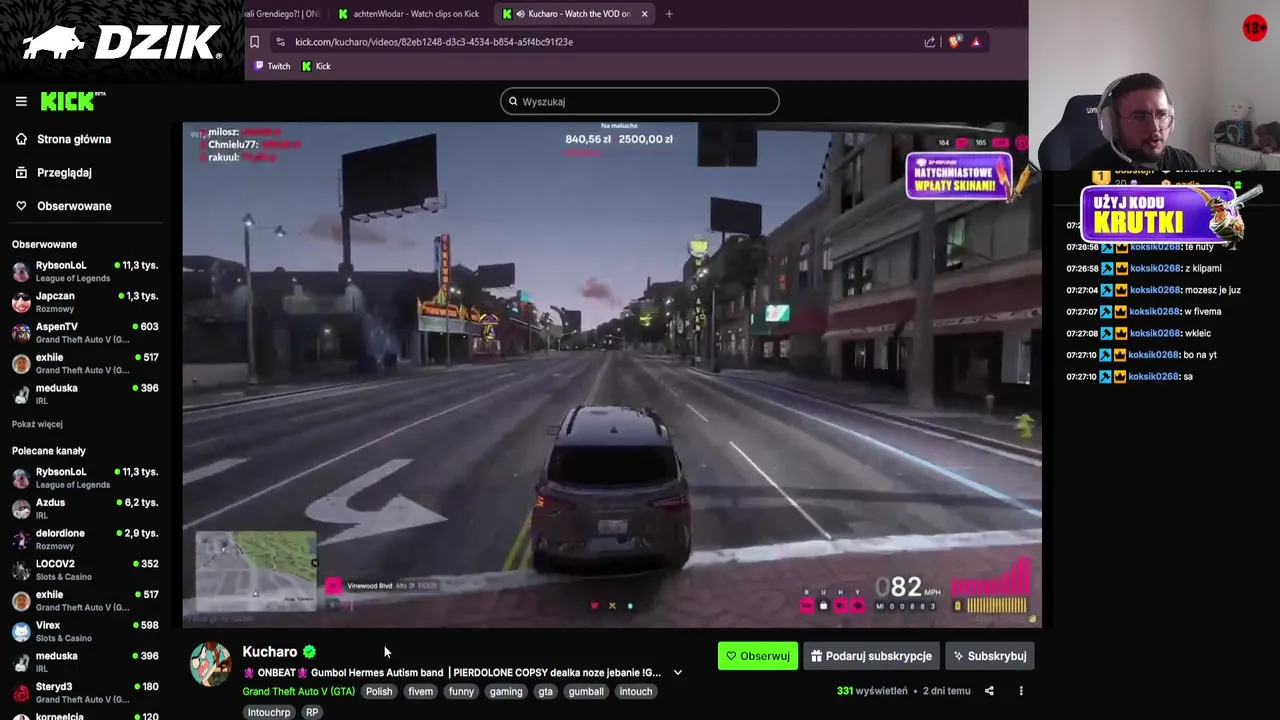Click LOCOV2 avatar icon
Viewport: 1280px width, 720px height.
[x=21, y=570]
